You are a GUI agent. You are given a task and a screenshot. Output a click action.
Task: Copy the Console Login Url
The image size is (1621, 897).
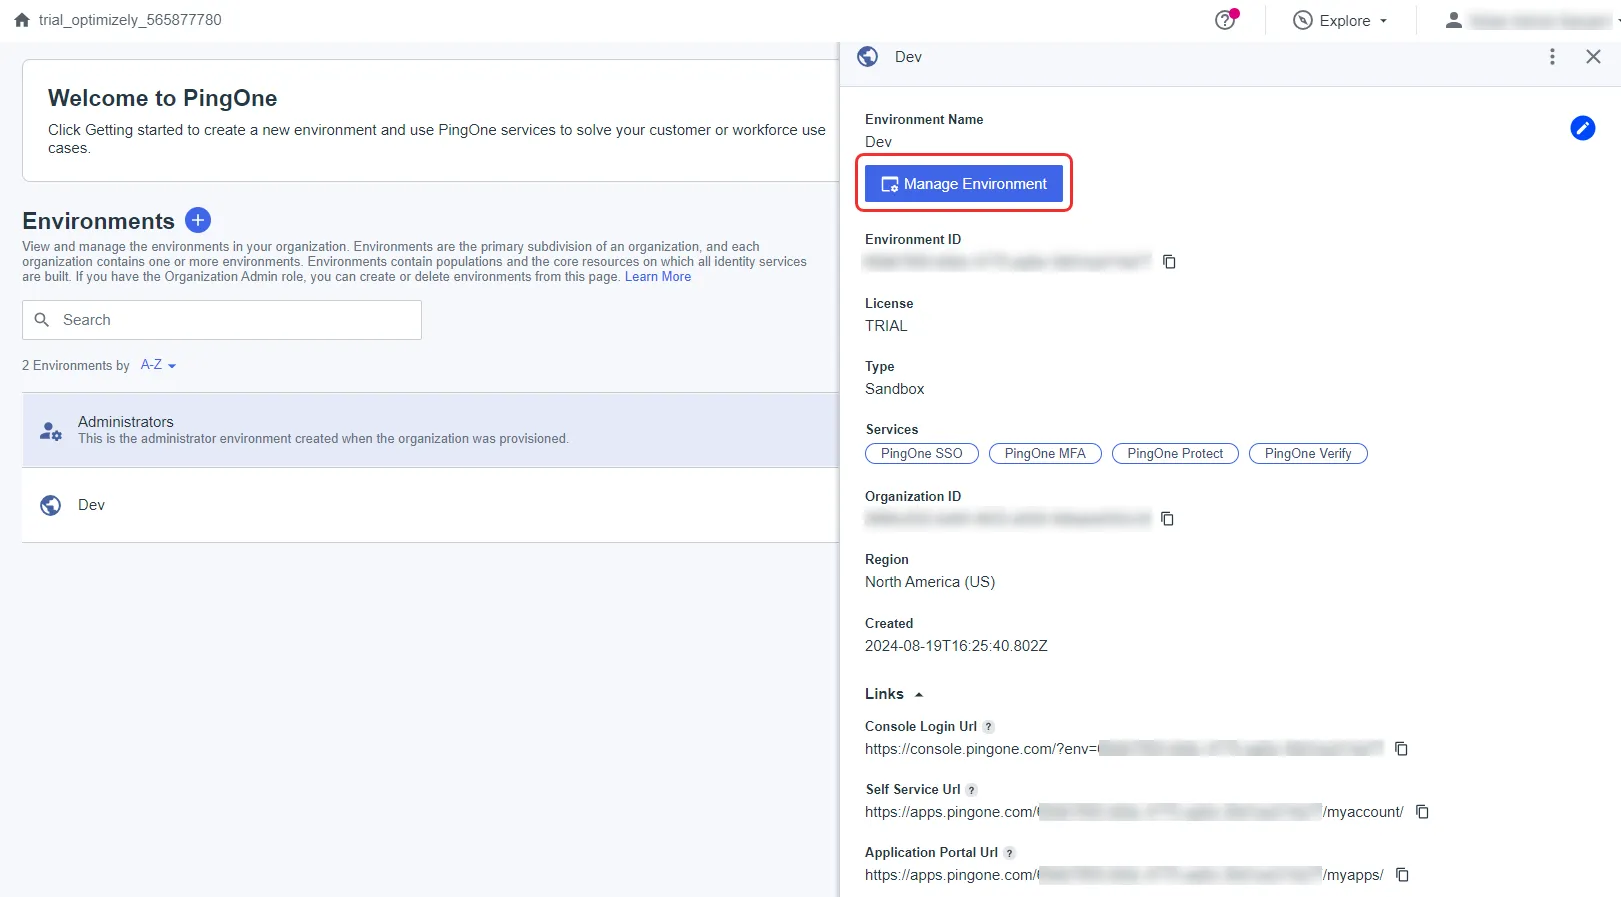(x=1401, y=749)
